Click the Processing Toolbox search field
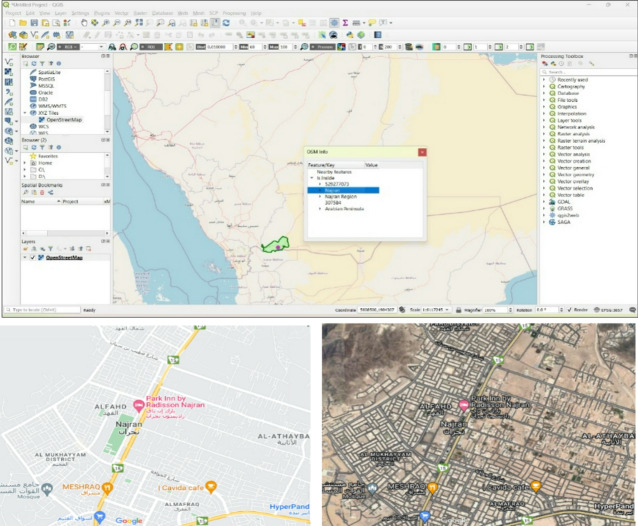 [x=588, y=72]
